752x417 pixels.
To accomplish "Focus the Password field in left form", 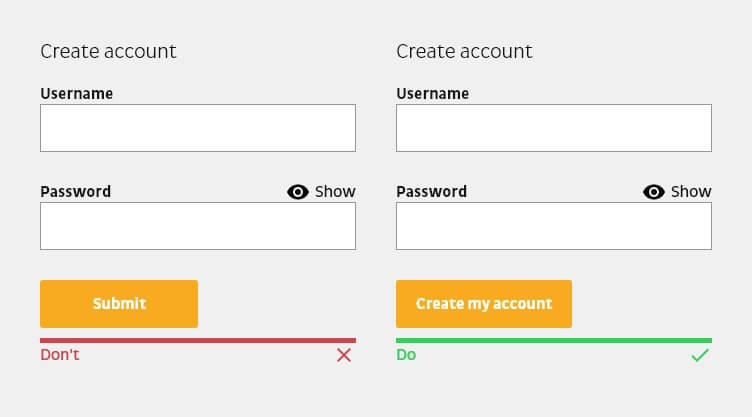I will click(198, 226).
